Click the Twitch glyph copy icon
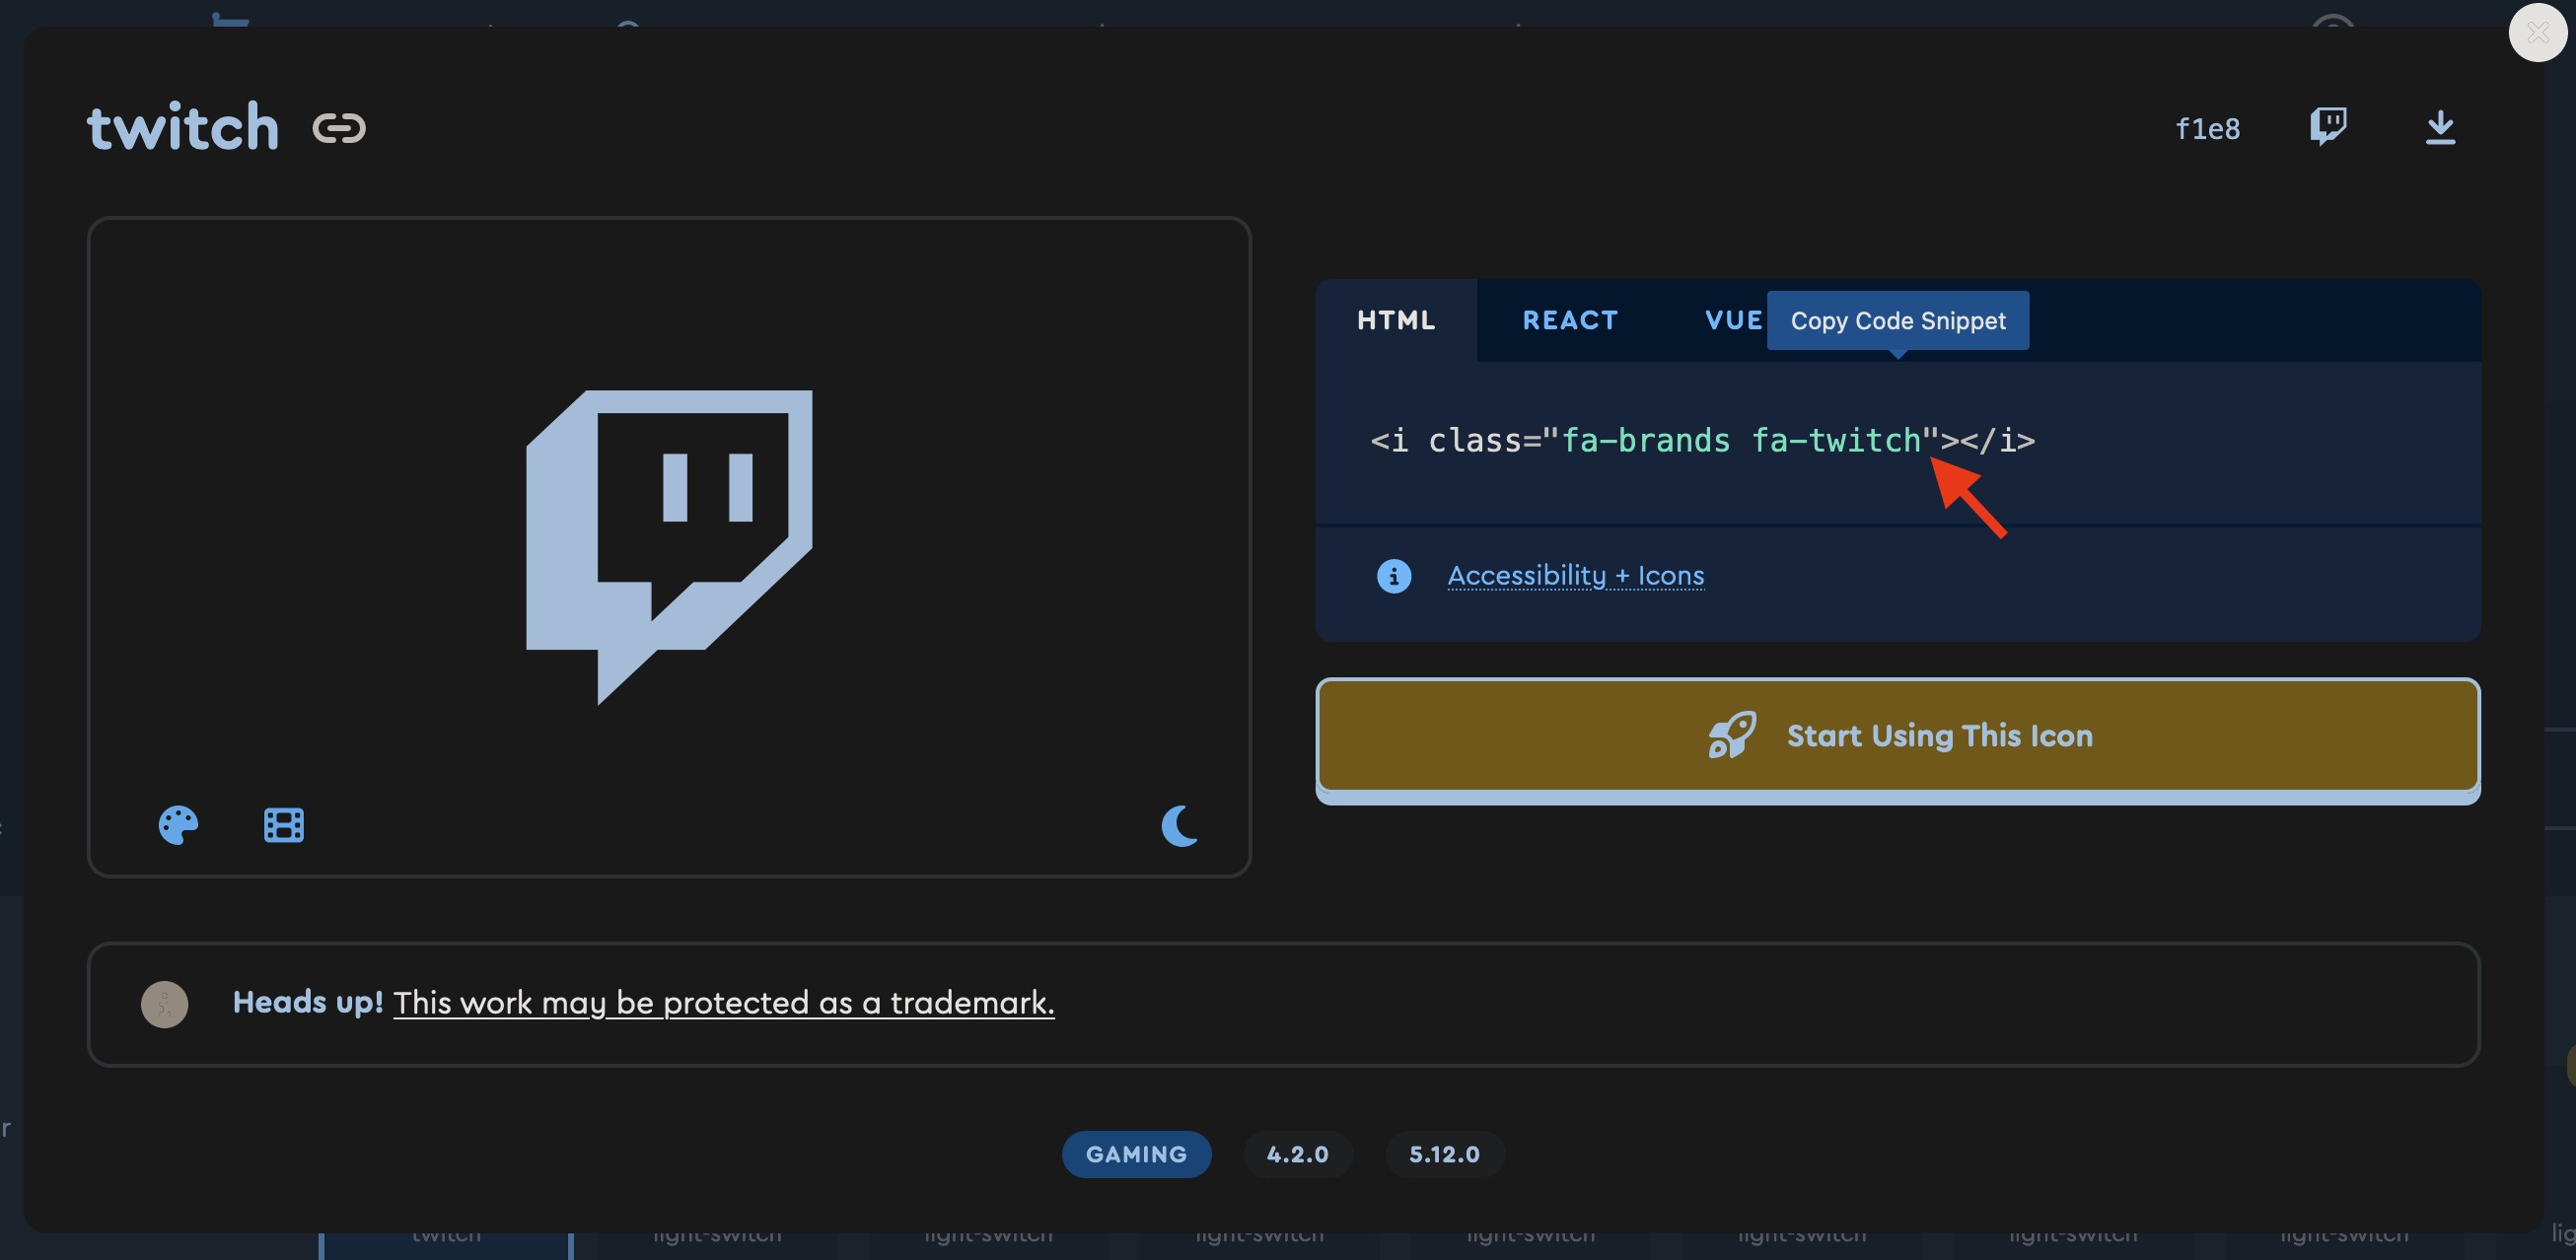This screenshot has width=2576, height=1260. coord(2328,127)
